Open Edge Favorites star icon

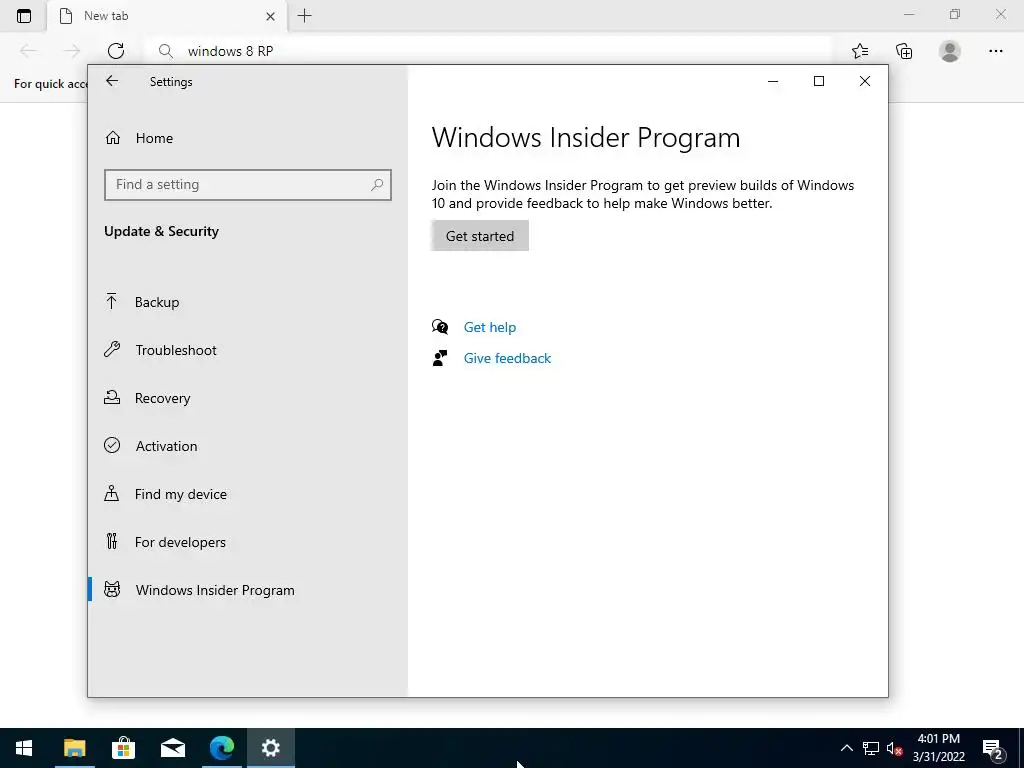tap(860, 51)
